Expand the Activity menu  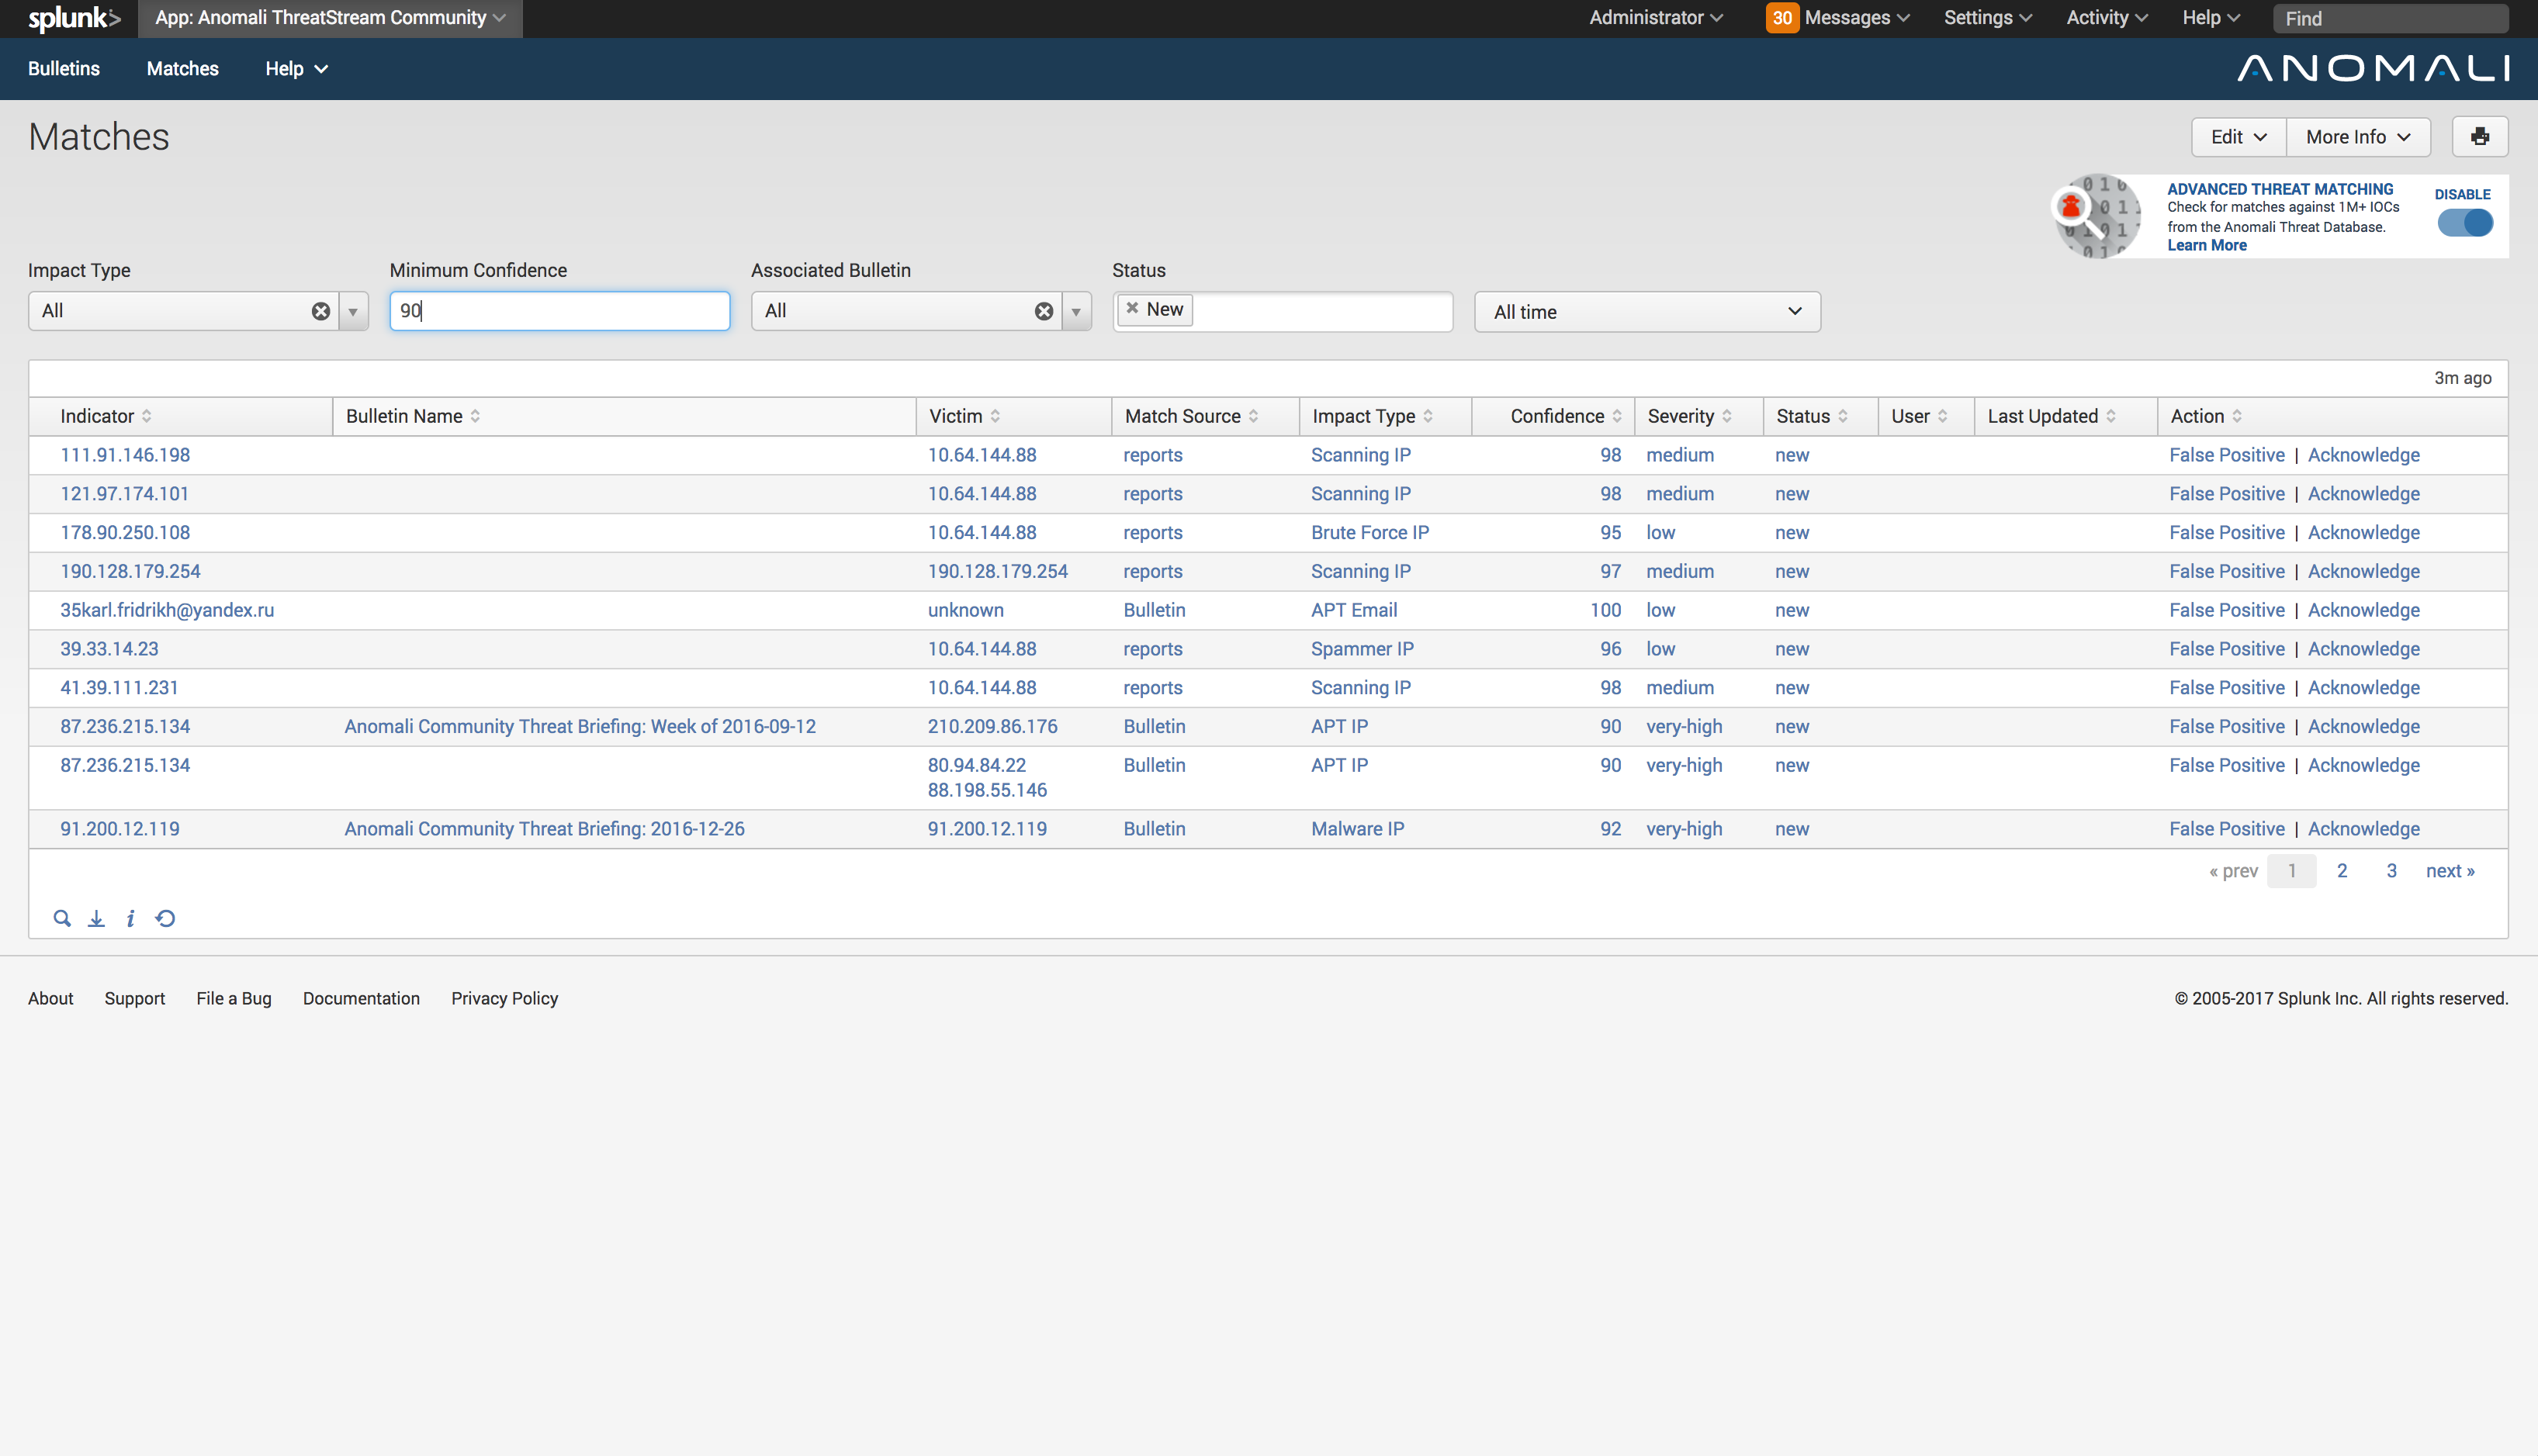[2107, 18]
